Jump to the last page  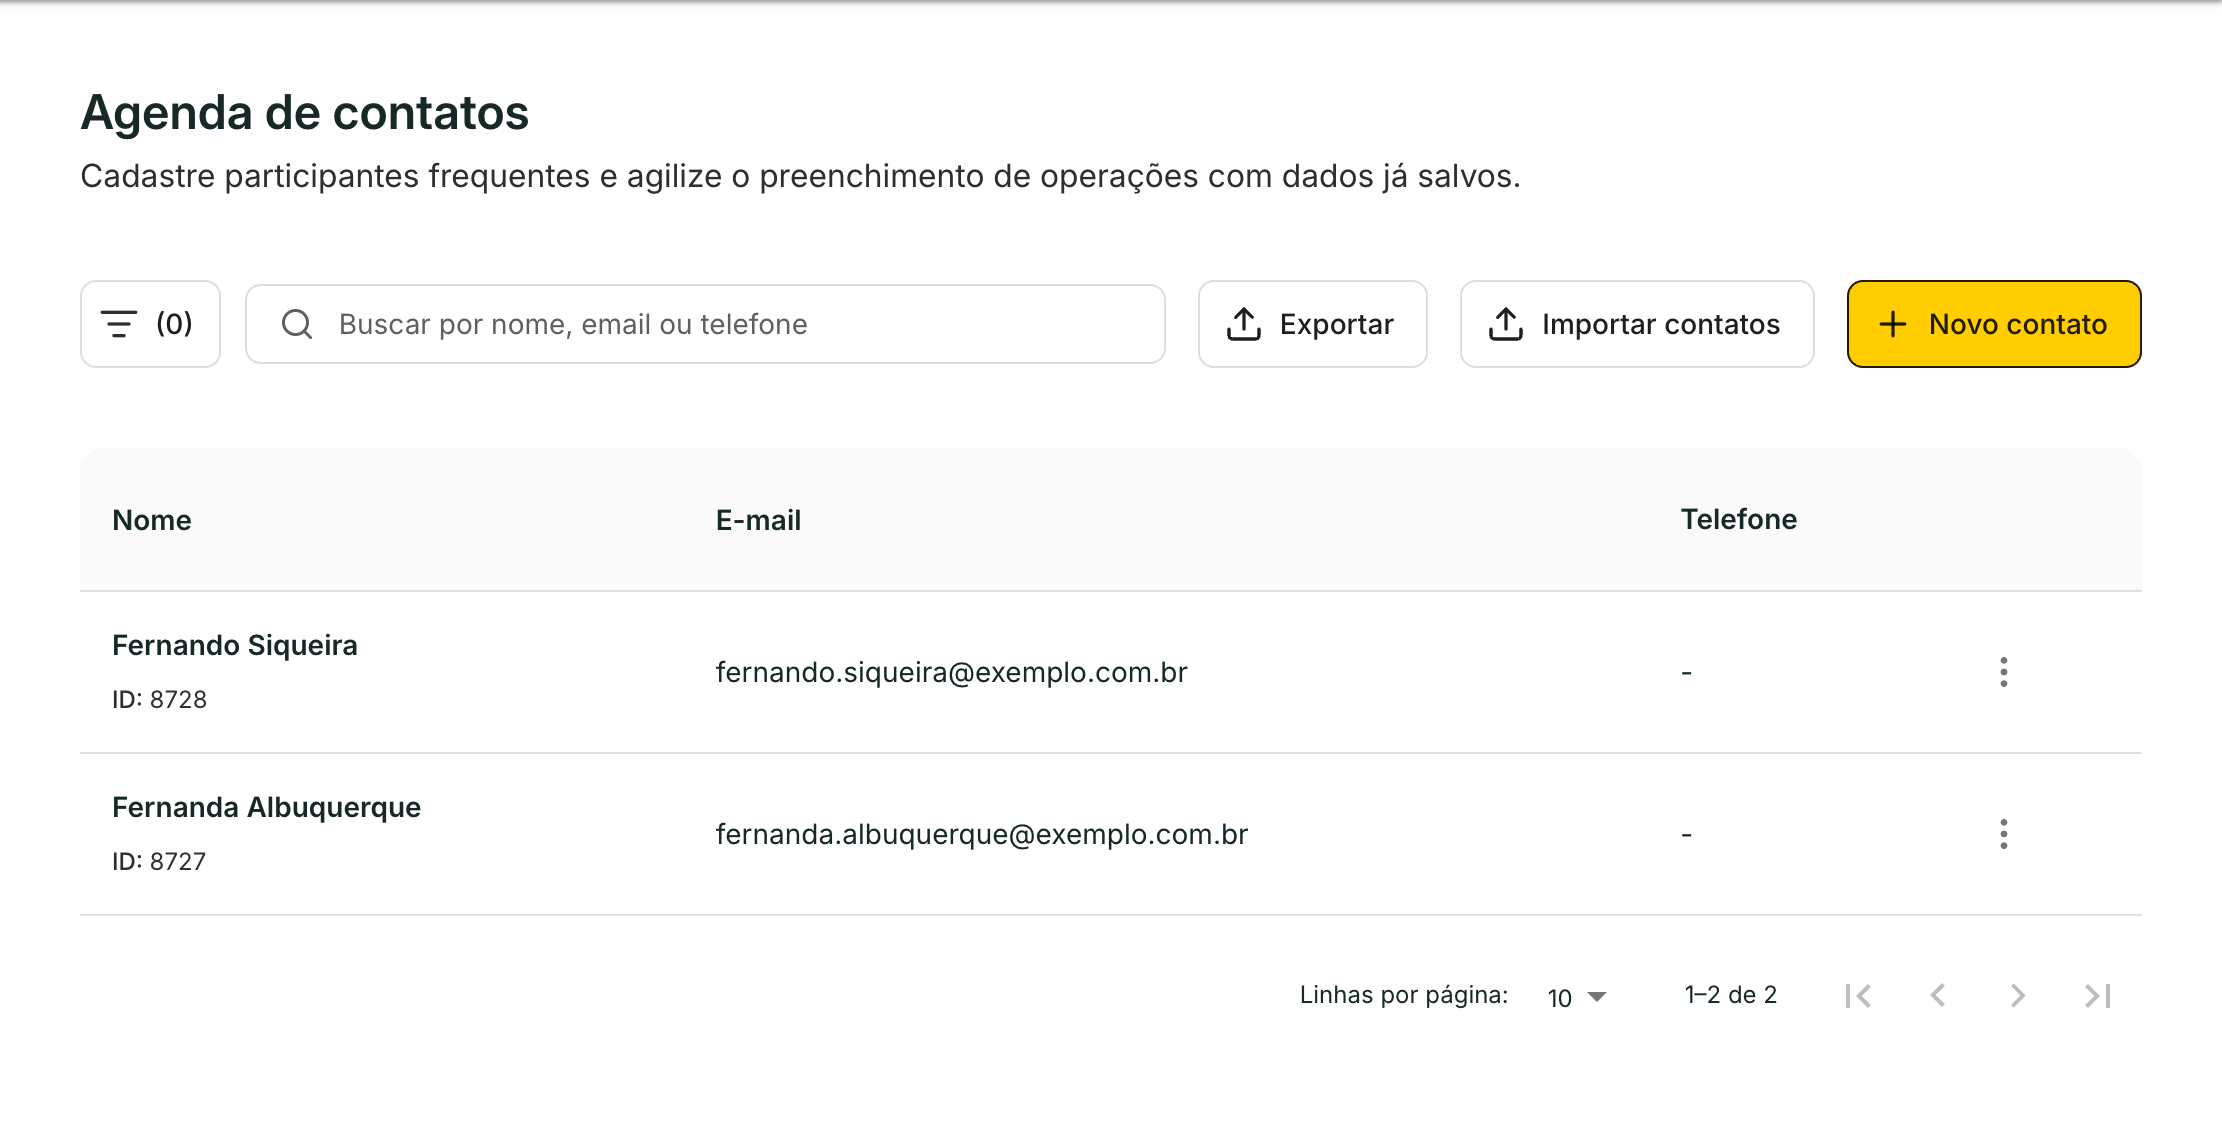(x=2098, y=996)
